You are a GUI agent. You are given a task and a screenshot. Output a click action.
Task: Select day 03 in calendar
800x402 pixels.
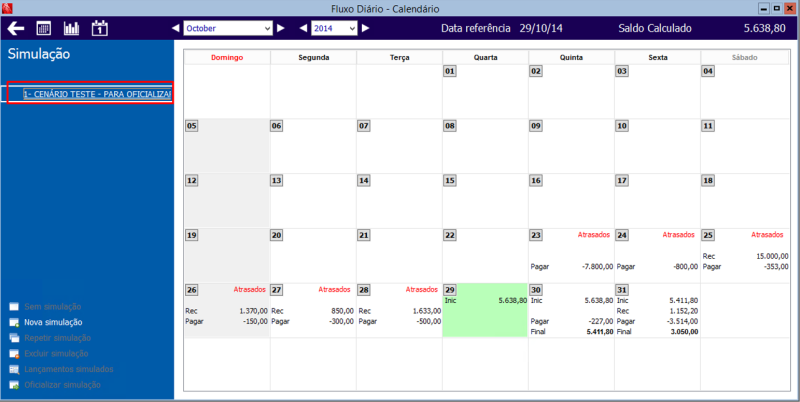point(621,71)
